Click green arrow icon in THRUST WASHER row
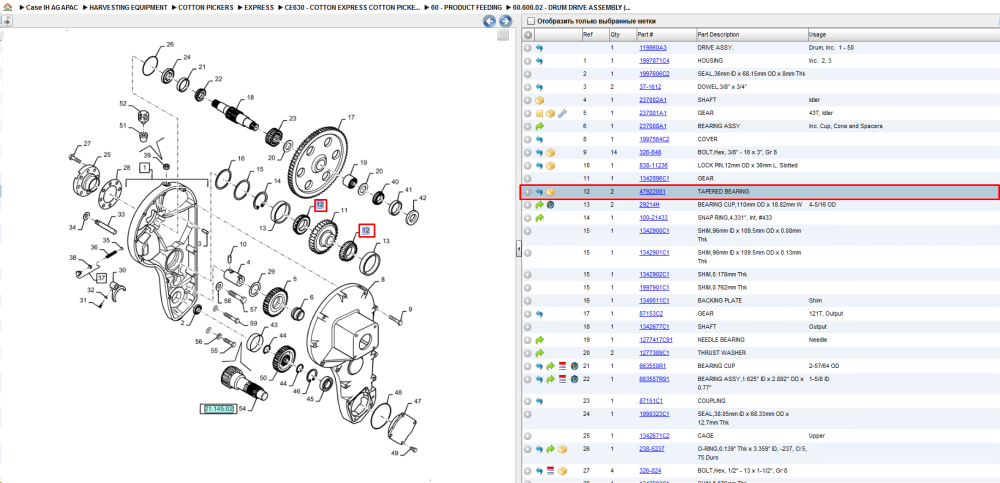The width and height of the screenshot is (1000, 483). coord(540,352)
